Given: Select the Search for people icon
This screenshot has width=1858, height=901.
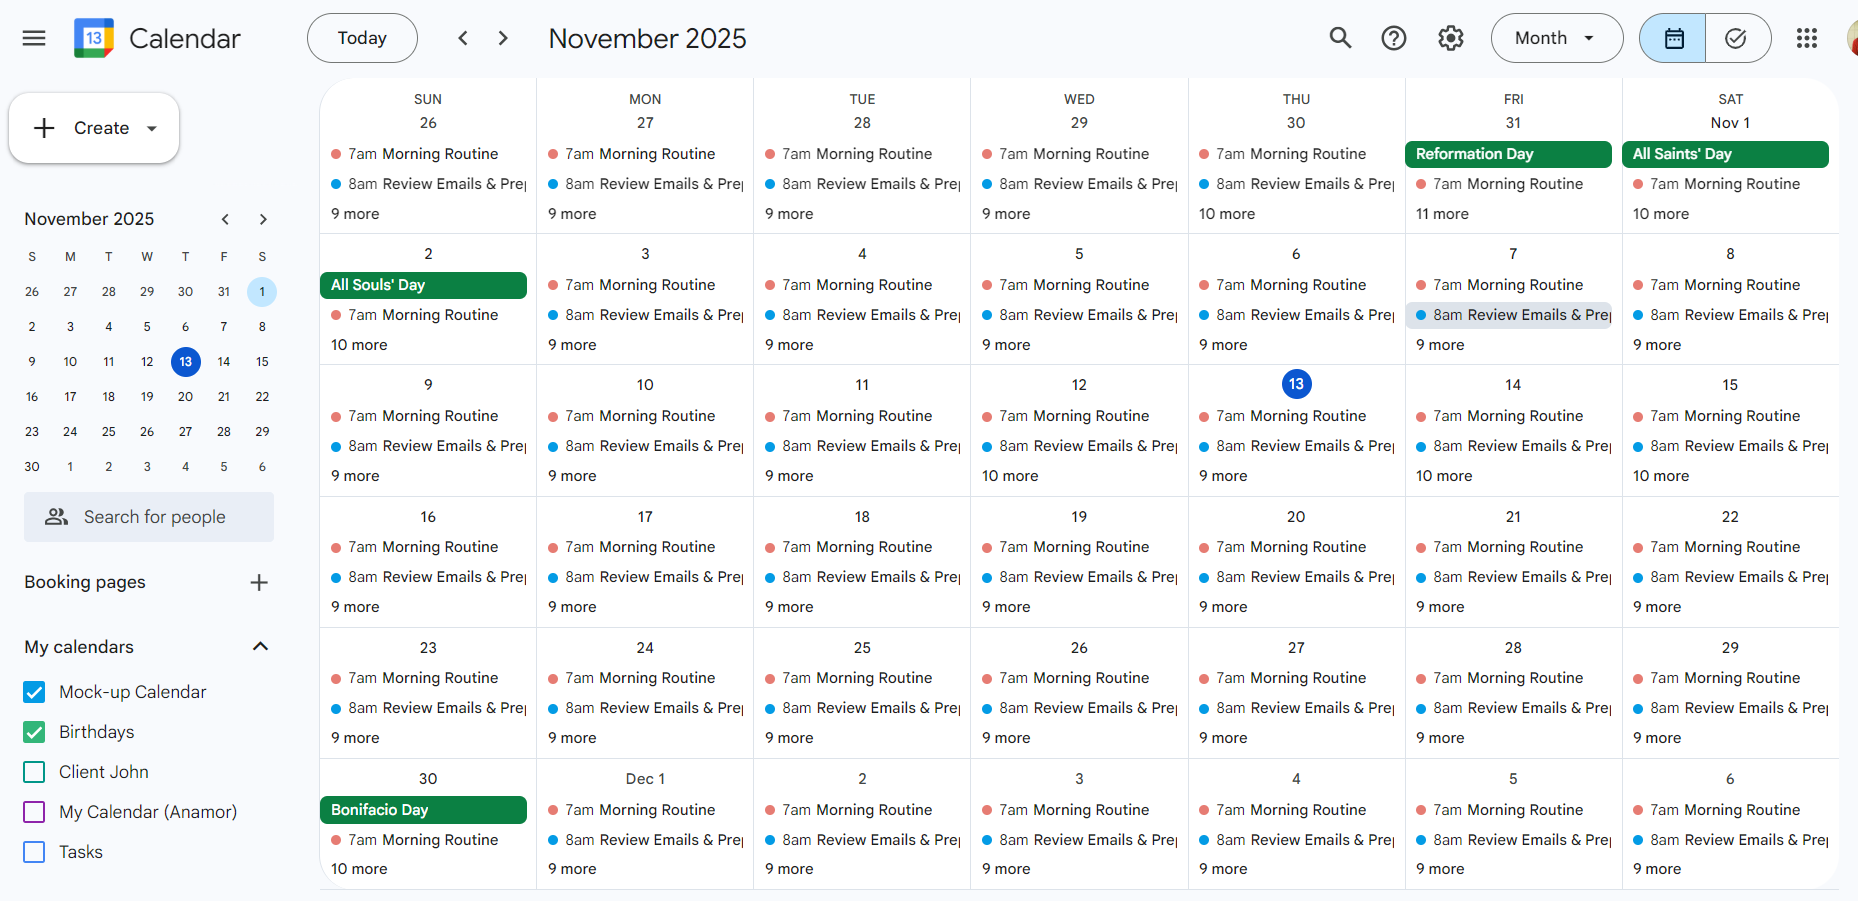Looking at the screenshot, I should (x=57, y=517).
